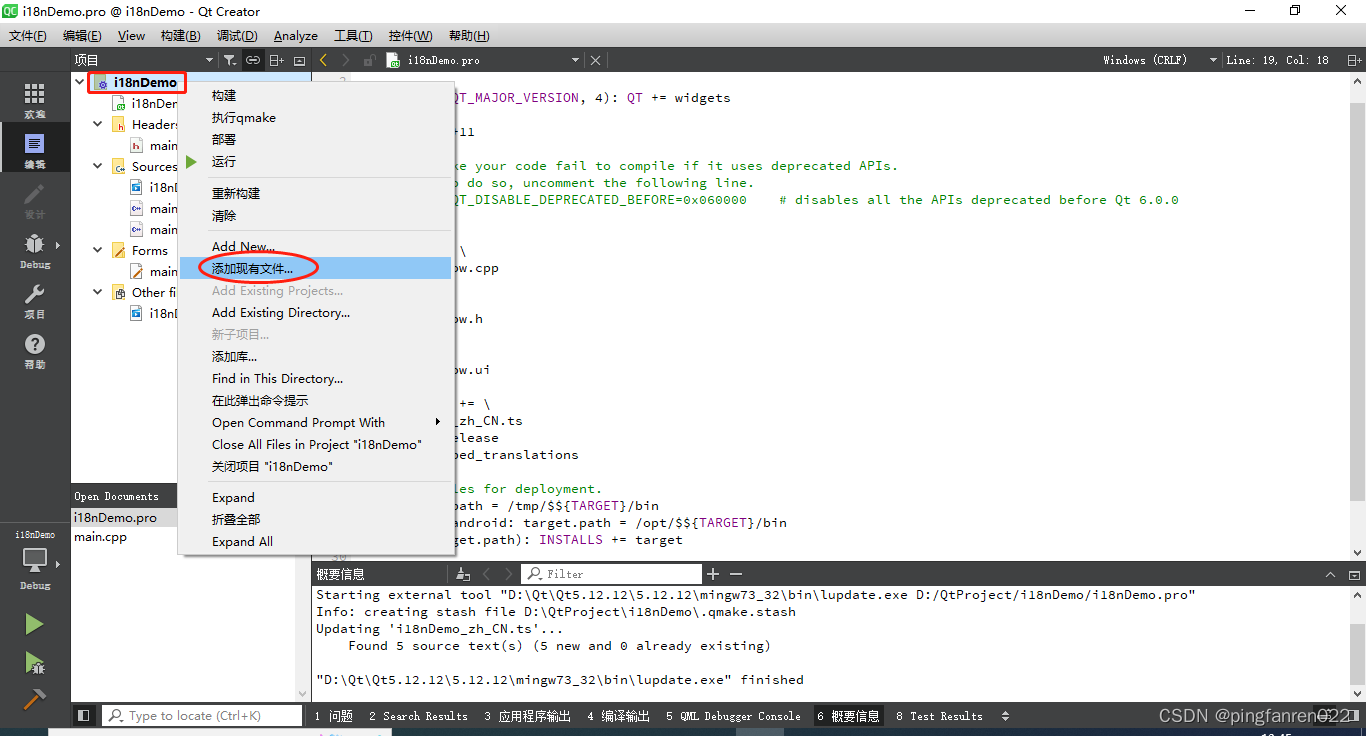Viewport: 1366px width, 736px height.
Task: Open the 构建(B) menu
Action: (180, 36)
